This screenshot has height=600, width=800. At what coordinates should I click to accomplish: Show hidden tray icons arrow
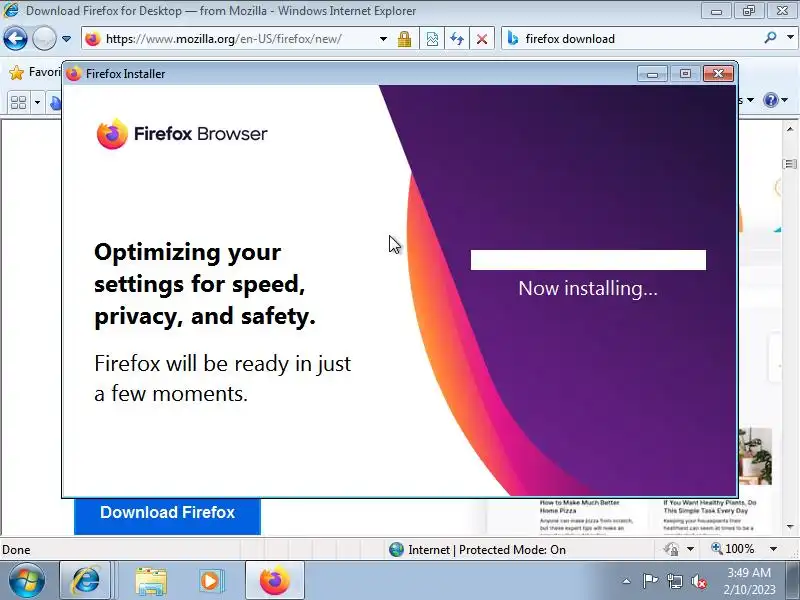[x=626, y=581]
